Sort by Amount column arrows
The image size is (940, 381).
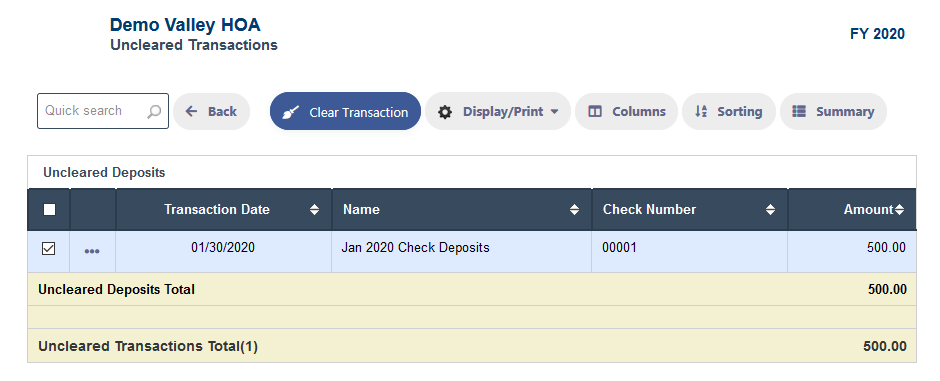(899, 210)
